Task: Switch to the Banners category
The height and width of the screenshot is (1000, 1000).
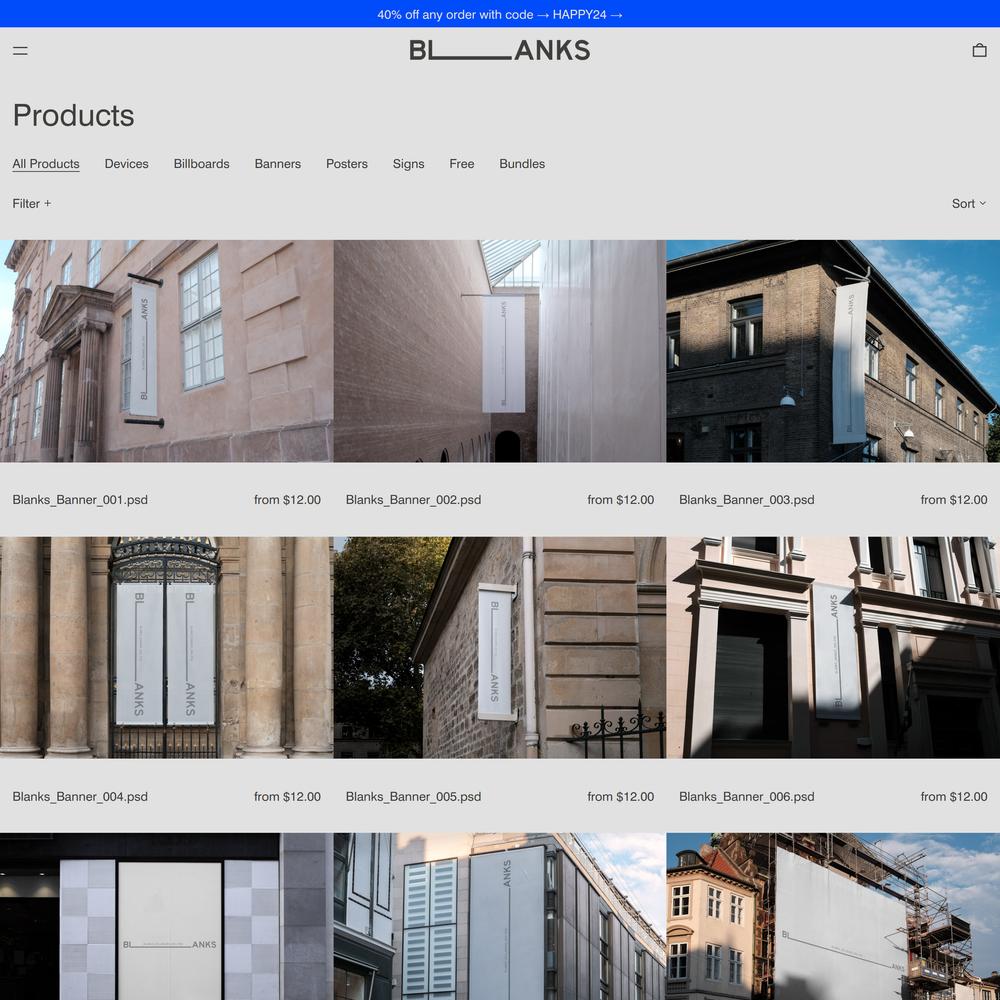Action: coord(277,164)
